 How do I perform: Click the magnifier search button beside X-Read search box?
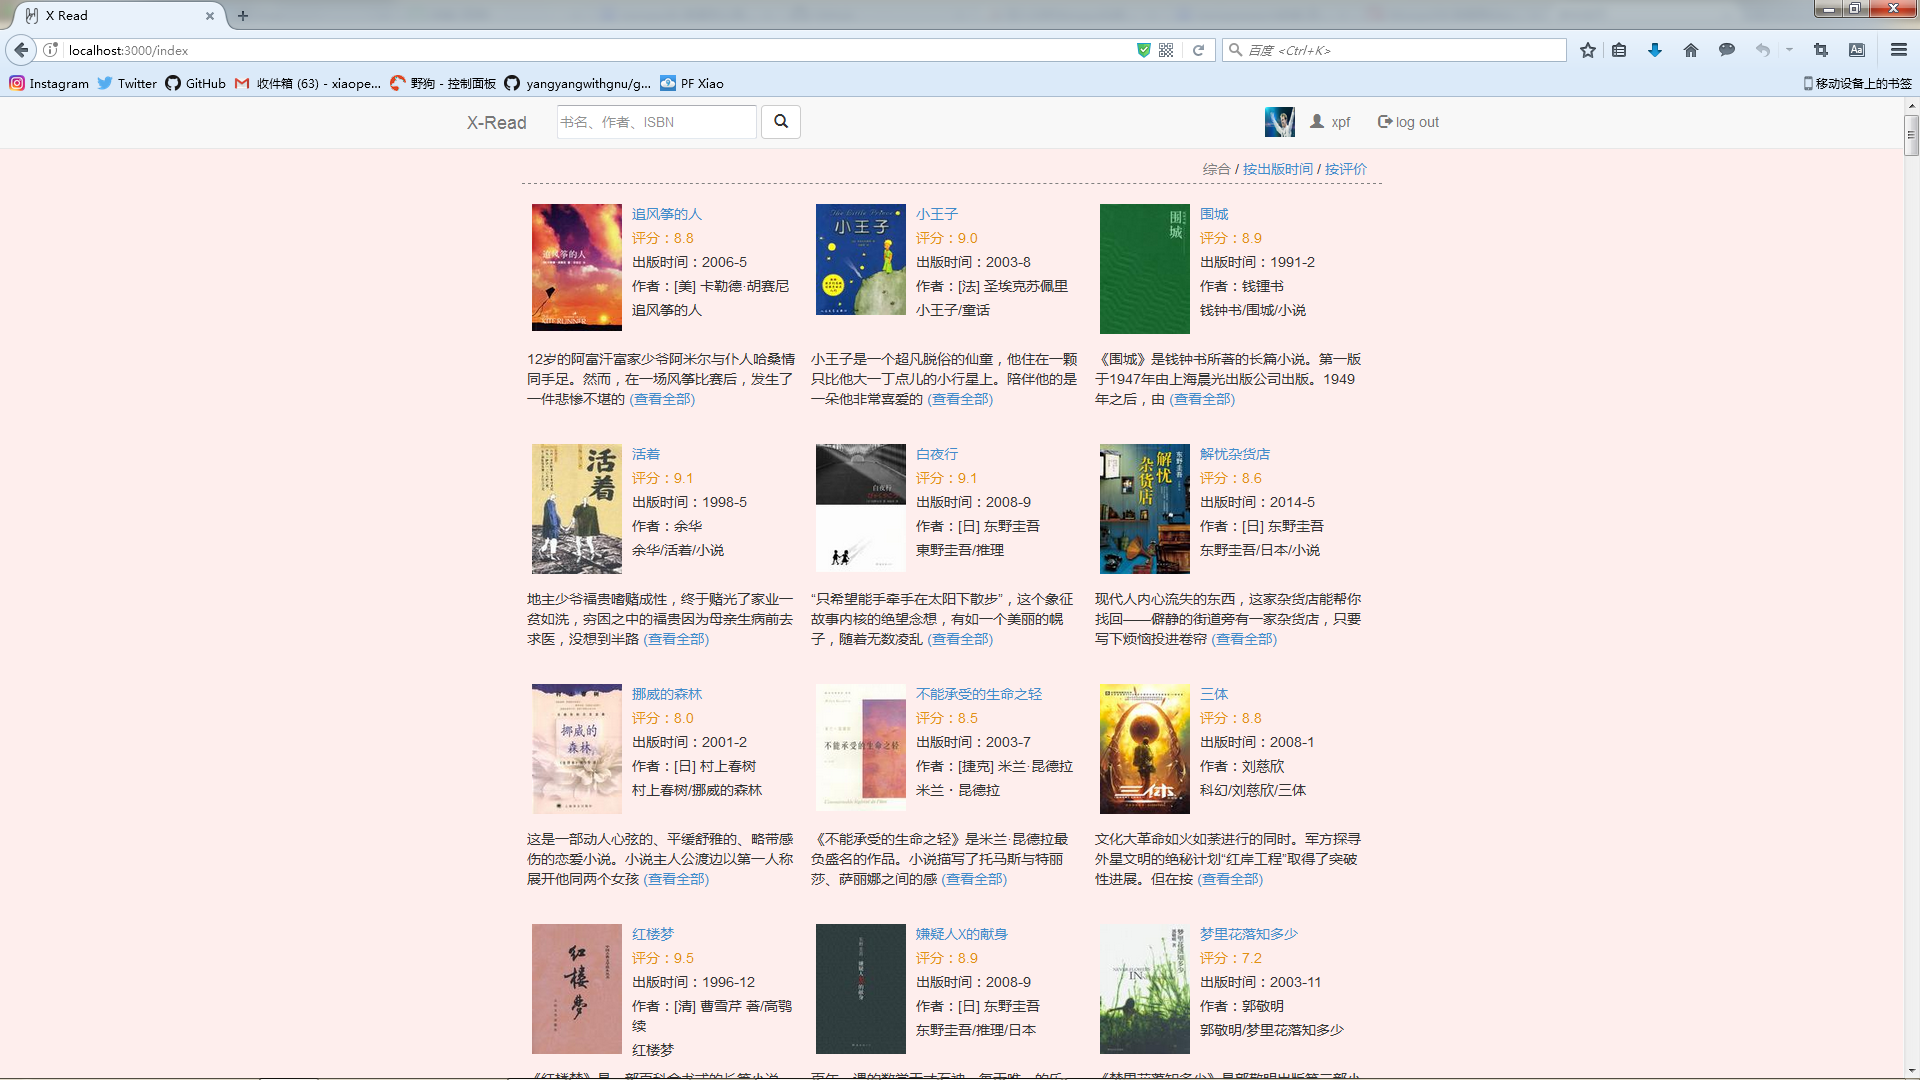pyautogui.click(x=781, y=122)
